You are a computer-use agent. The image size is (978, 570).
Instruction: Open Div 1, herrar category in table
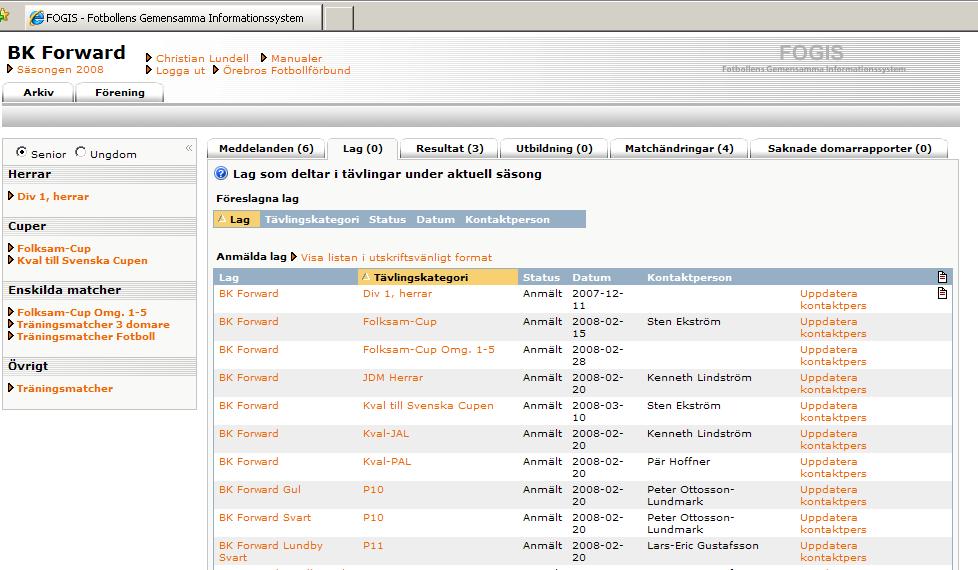pos(397,293)
